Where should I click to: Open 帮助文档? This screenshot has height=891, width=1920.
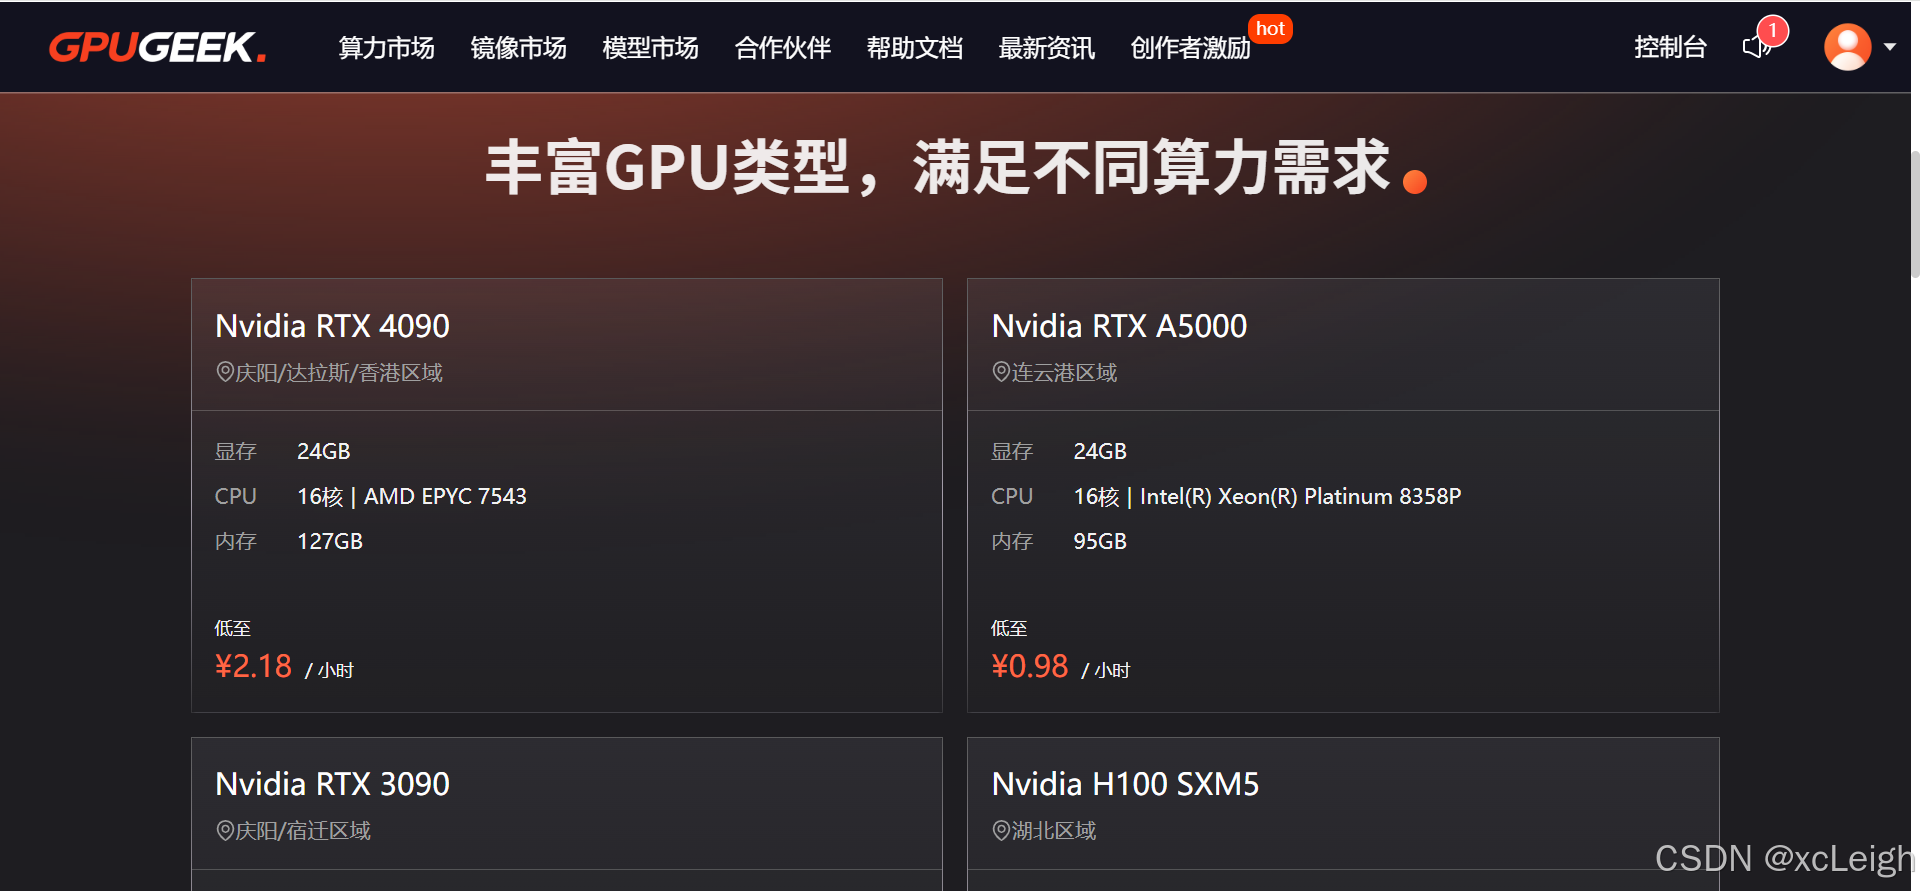(x=914, y=48)
